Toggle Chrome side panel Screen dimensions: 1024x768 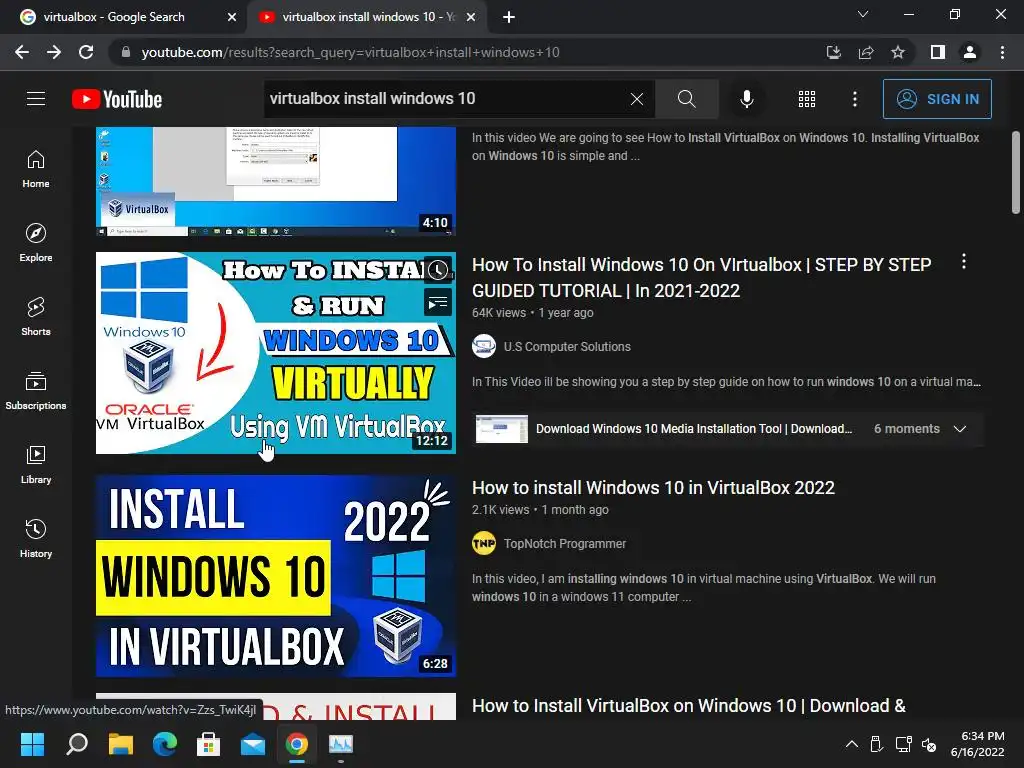938,52
